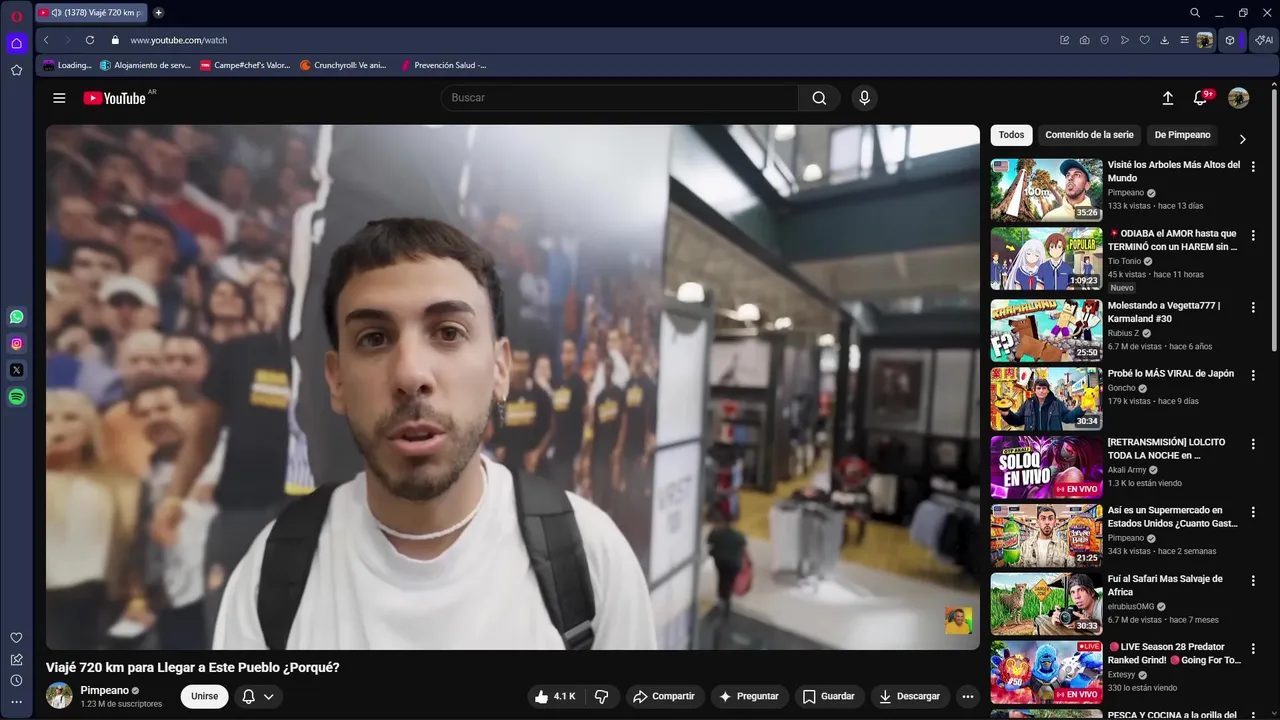Open YouTube notifications bell
Screen dimensions: 1280x720
click(1201, 98)
